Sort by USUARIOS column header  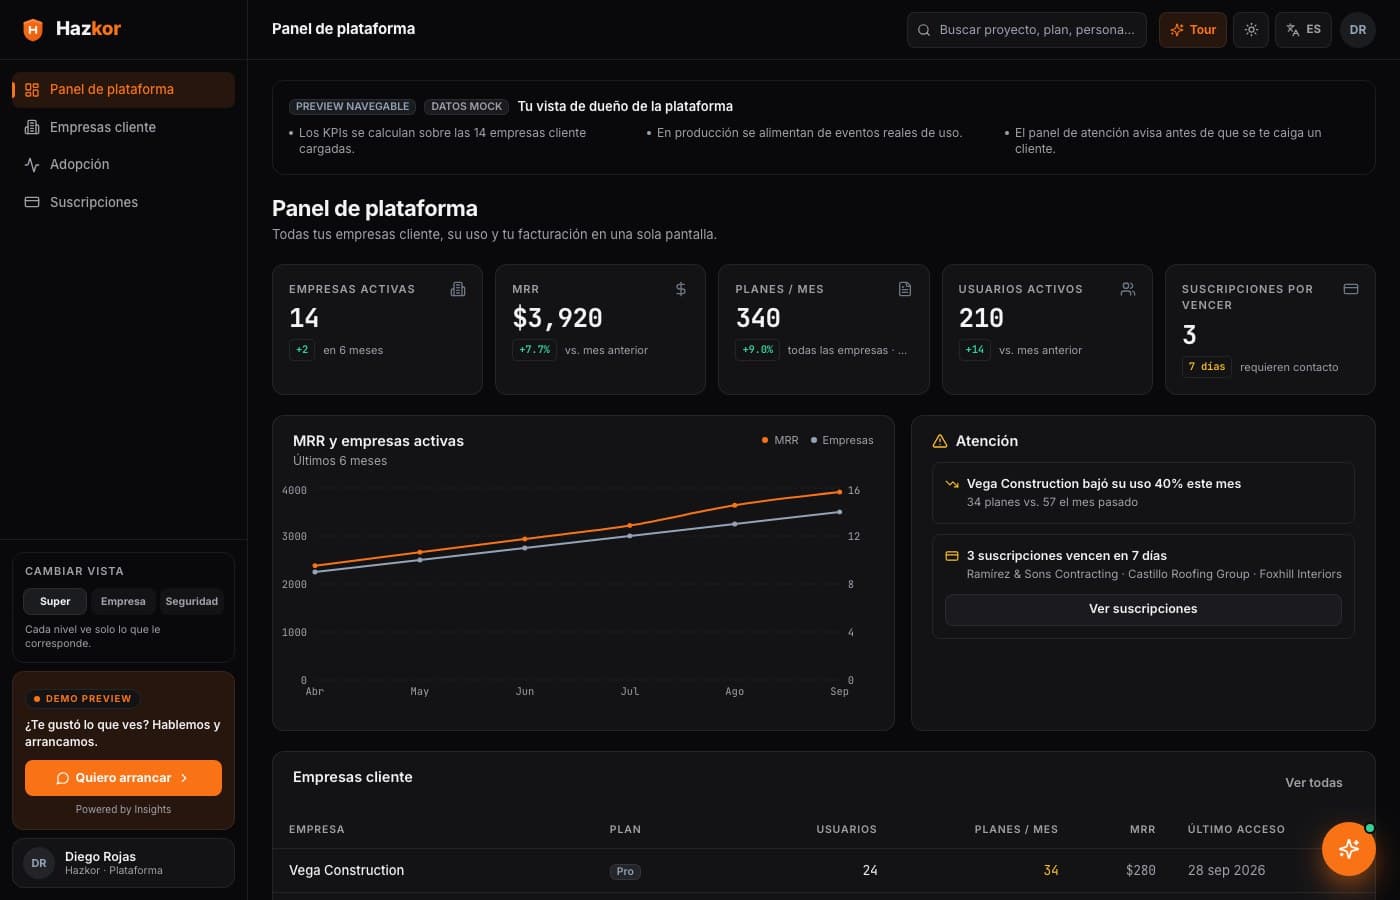(x=846, y=830)
